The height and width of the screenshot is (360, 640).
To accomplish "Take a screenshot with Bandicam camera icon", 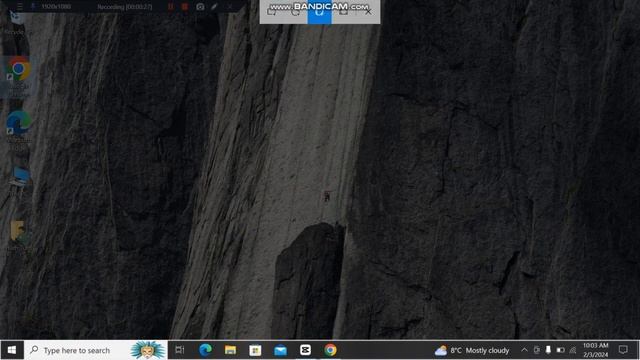I will pos(200,7).
